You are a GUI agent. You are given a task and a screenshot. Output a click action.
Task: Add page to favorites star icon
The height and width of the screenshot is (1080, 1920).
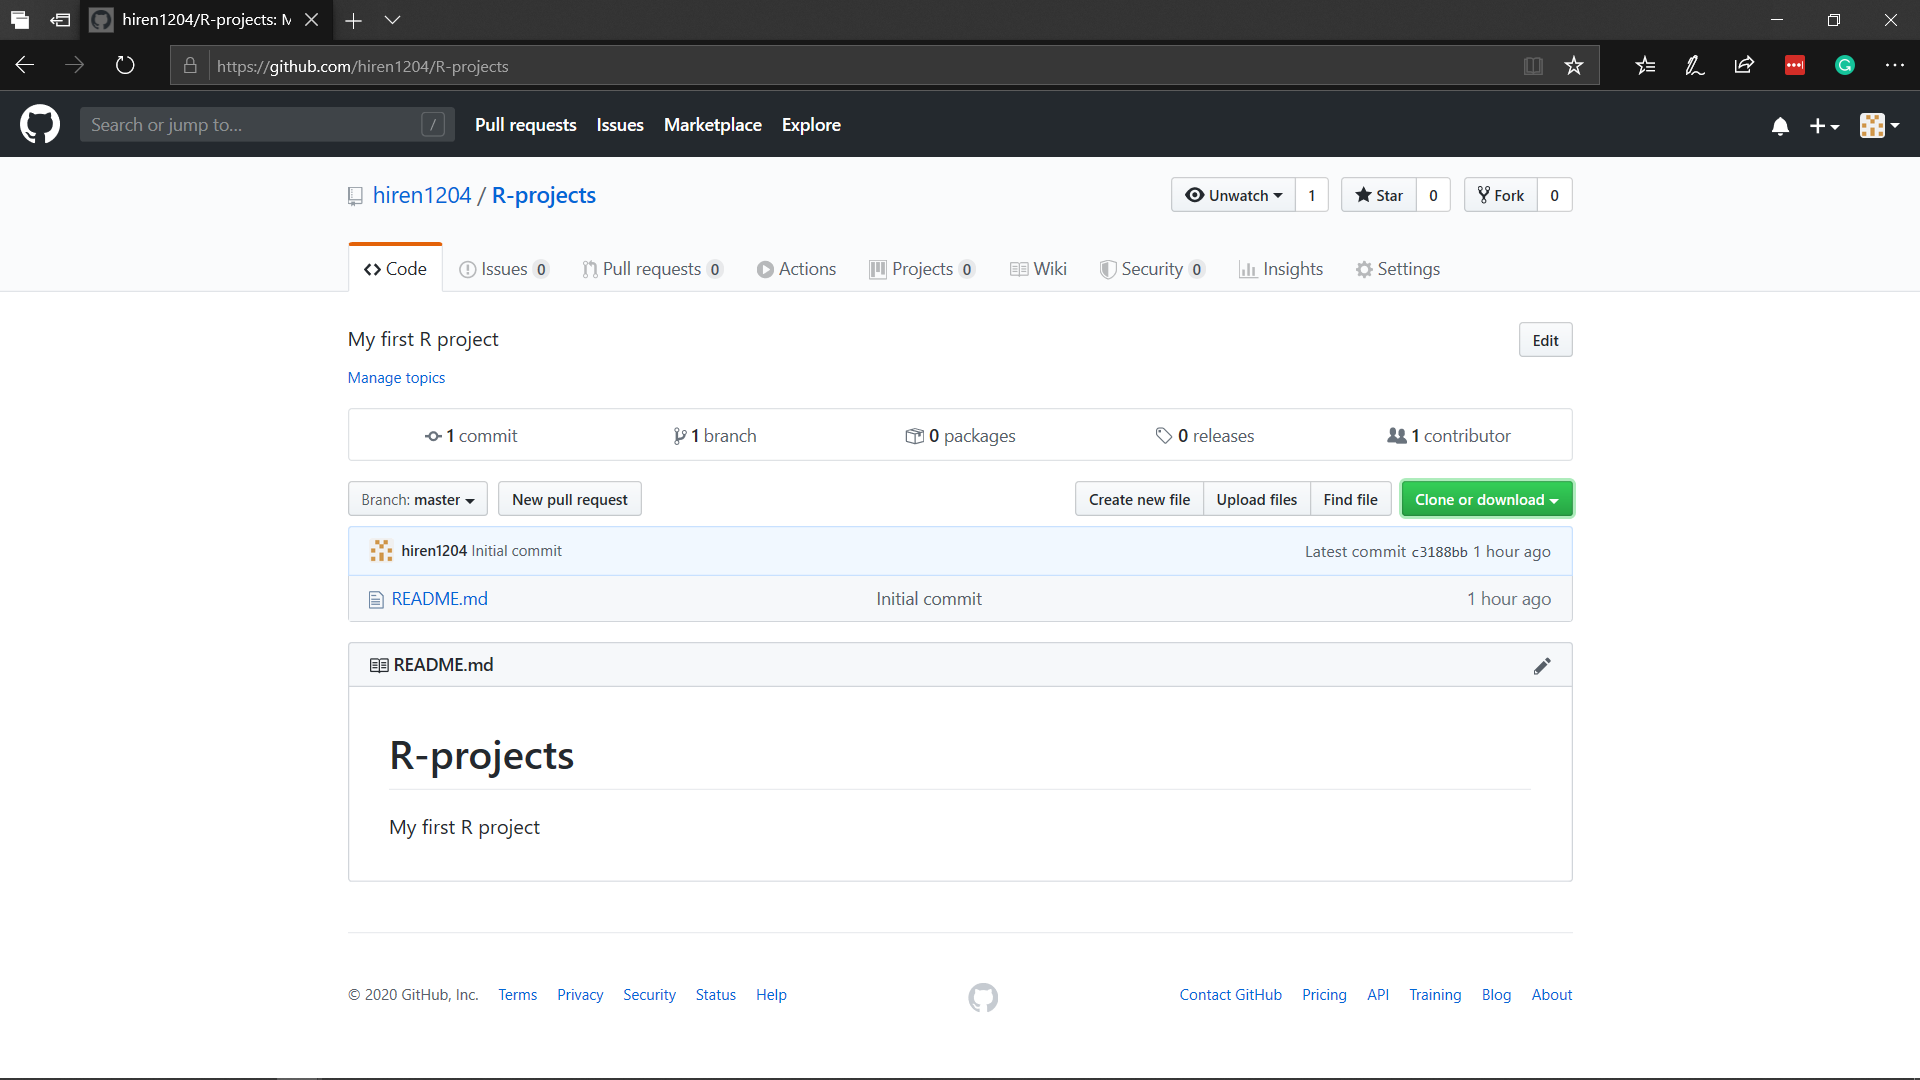(1574, 66)
